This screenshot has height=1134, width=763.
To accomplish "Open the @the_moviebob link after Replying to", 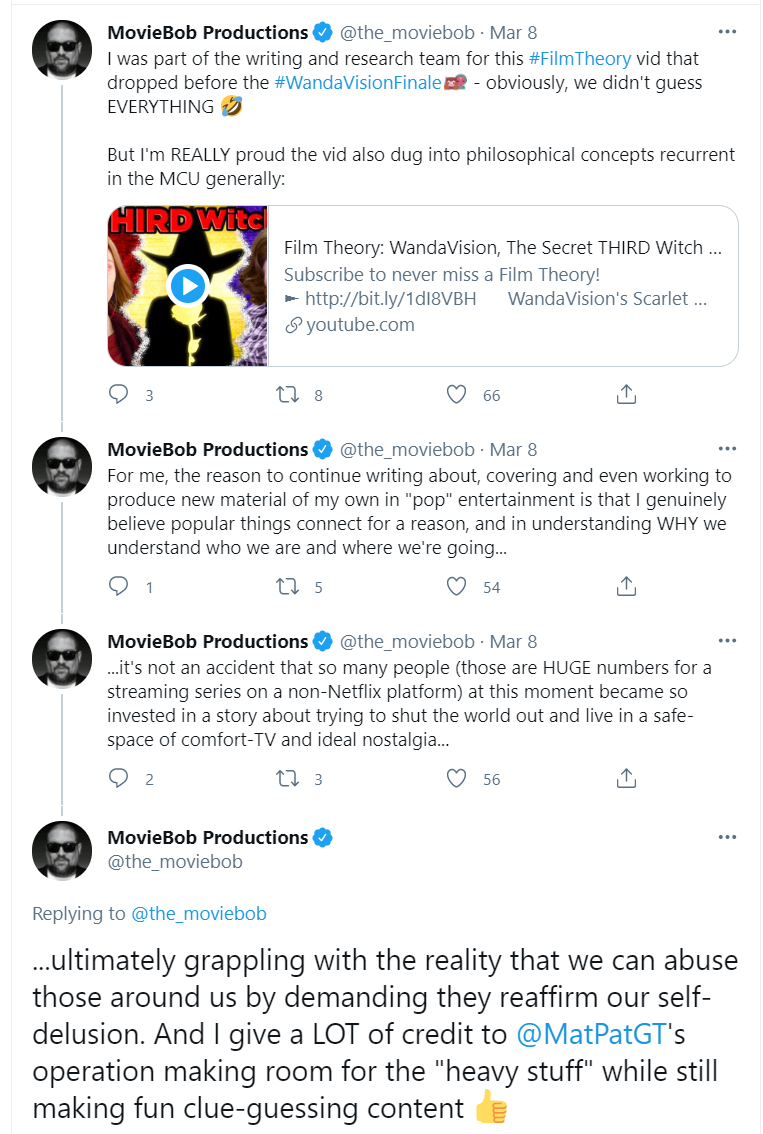I will (x=199, y=913).
